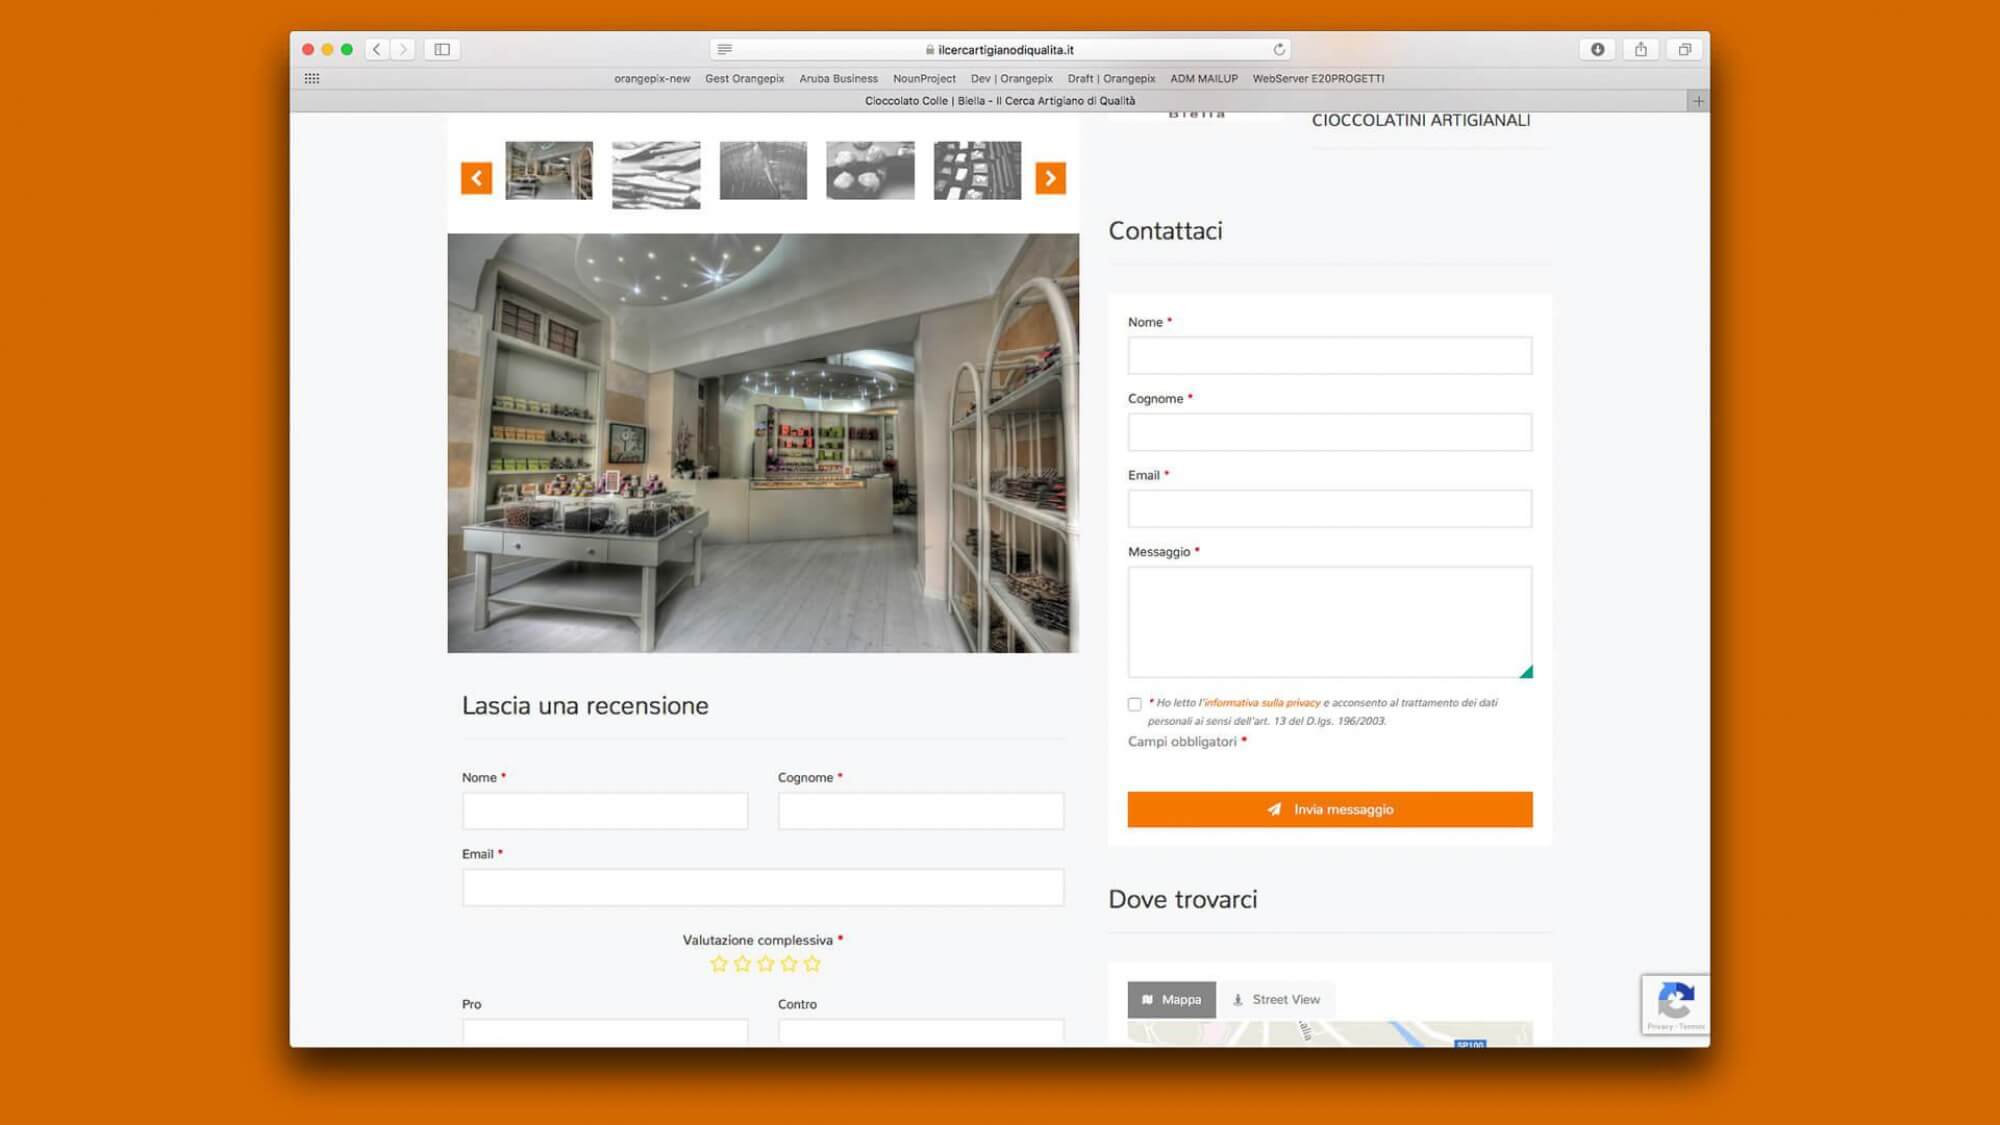Open the Aruba Business bookmark
Screen dimensions: 2000x1125
click(838, 78)
